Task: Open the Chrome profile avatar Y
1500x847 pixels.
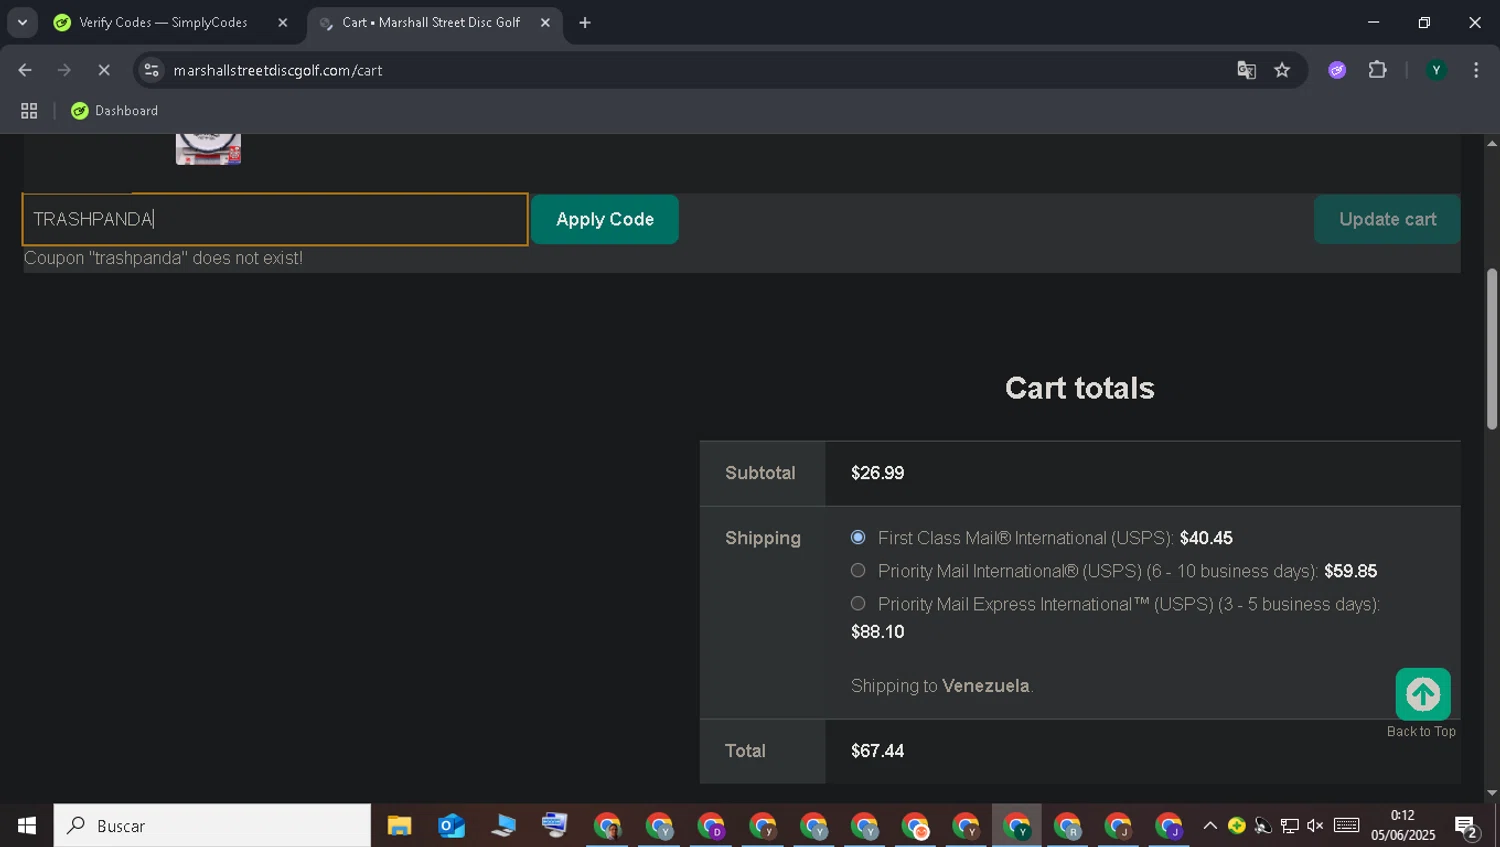Action: click(1436, 70)
